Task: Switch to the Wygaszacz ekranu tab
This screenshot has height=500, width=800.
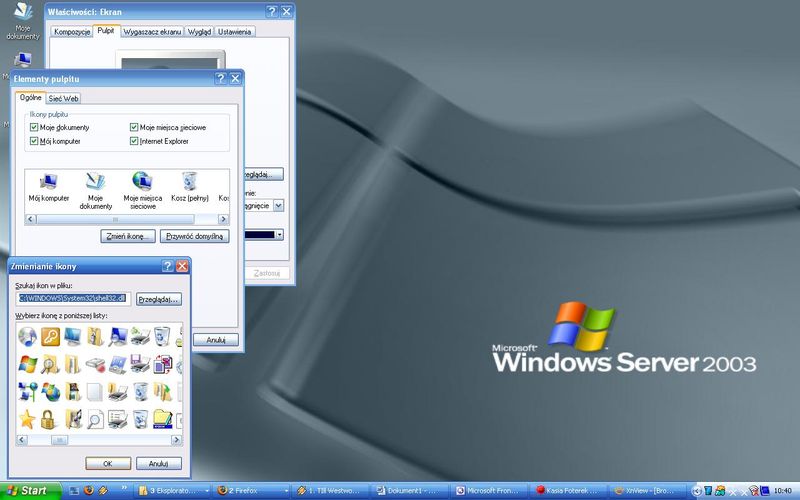Action: [x=152, y=32]
